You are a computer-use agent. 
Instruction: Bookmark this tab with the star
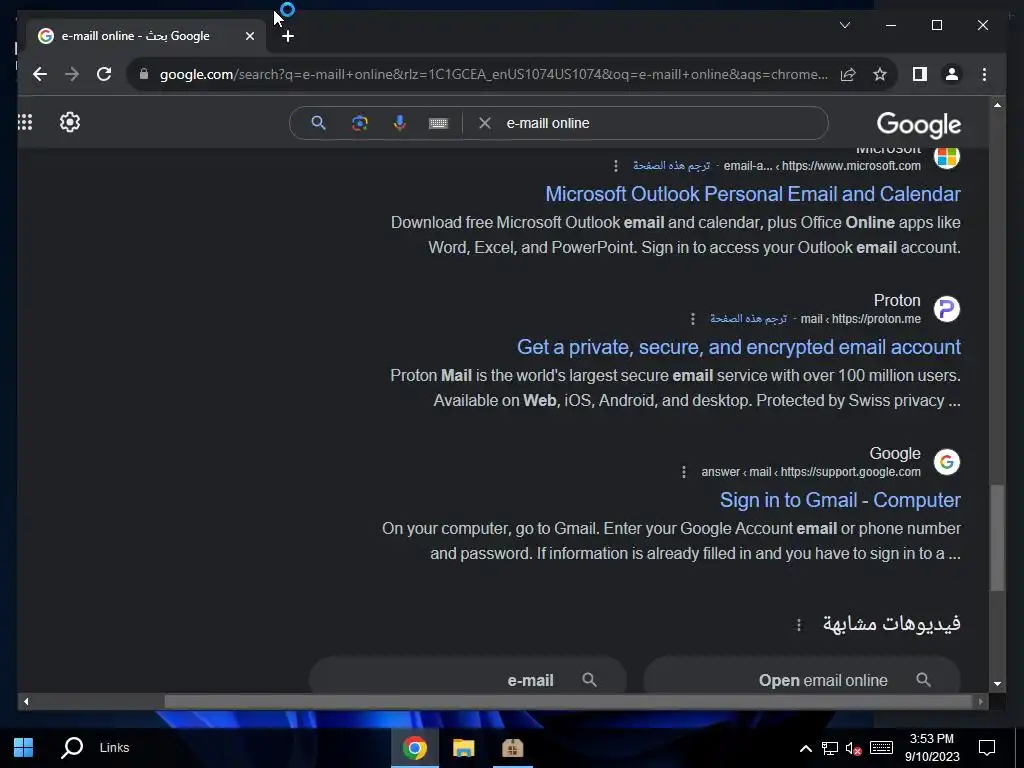pos(880,74)
